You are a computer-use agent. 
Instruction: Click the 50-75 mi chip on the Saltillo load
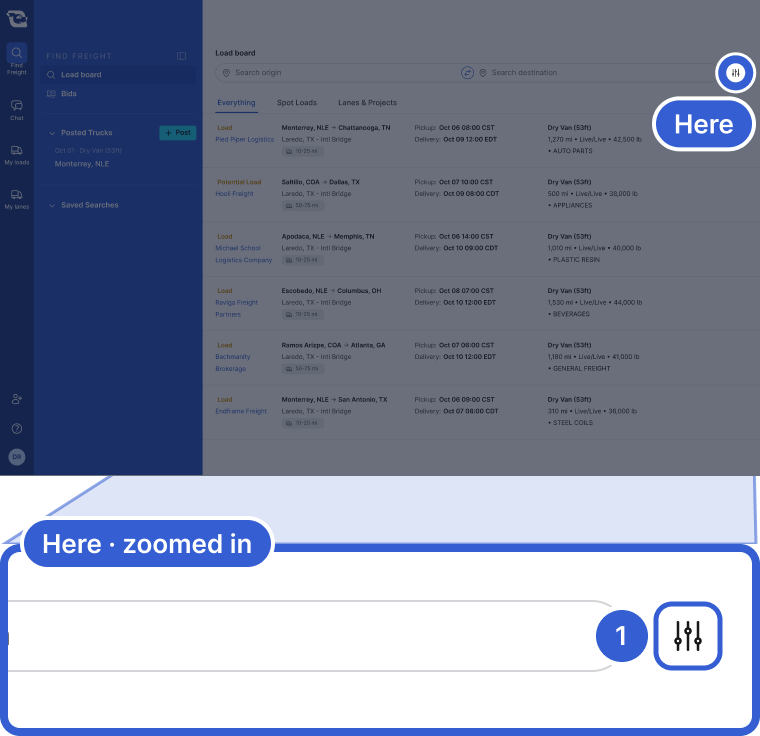click(x=302, y=206)
